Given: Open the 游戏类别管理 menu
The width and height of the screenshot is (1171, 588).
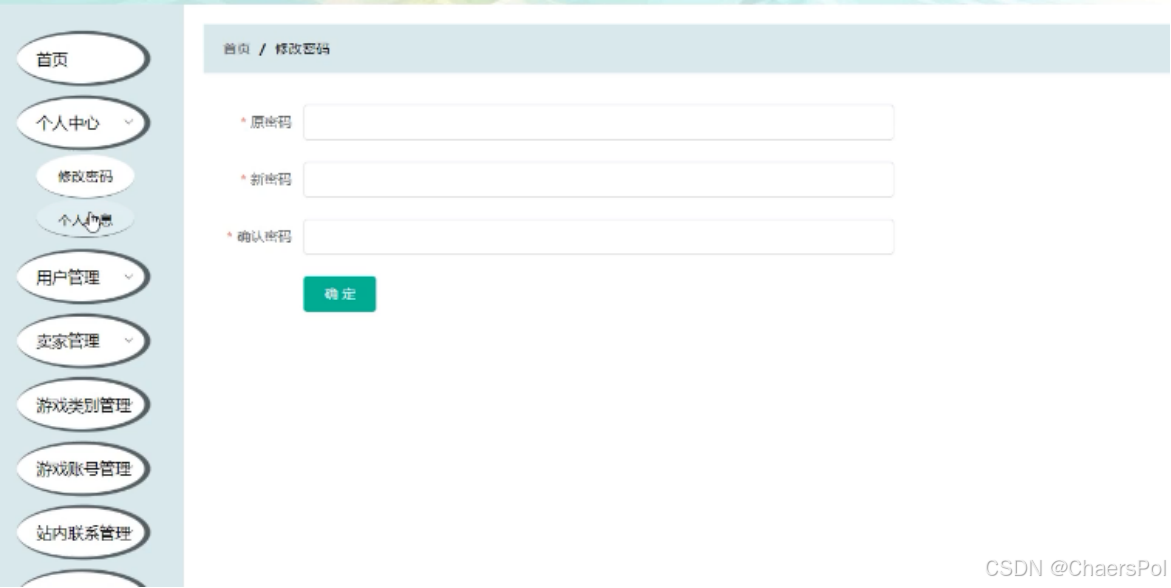Looking at the screenshot, I should (82, 406).
